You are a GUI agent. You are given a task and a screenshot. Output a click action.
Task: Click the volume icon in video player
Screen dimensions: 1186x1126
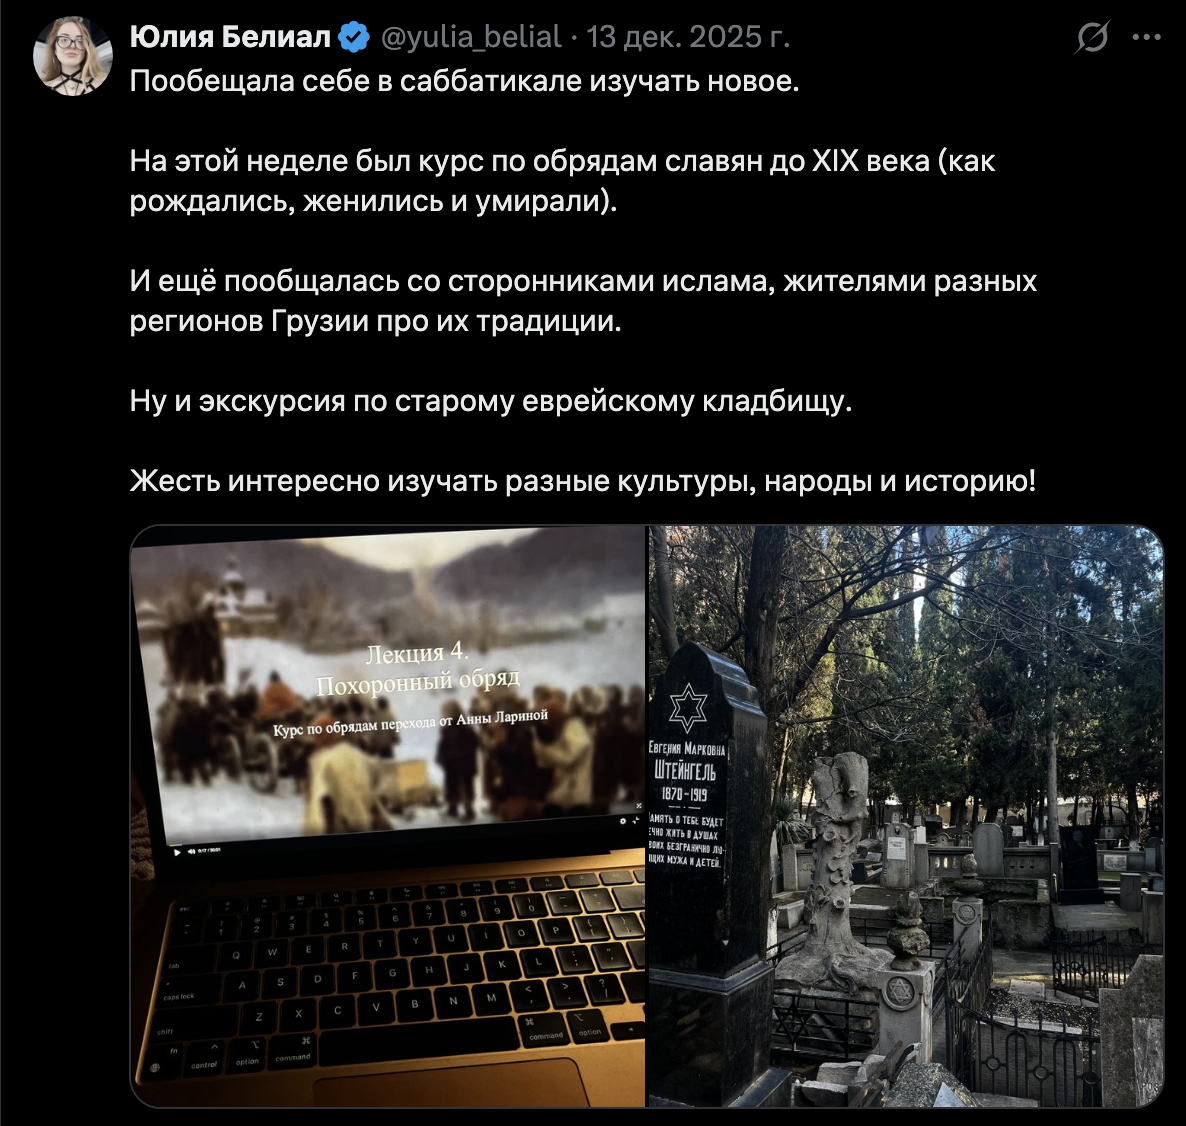pyautogui.click(x=191, y=851)
